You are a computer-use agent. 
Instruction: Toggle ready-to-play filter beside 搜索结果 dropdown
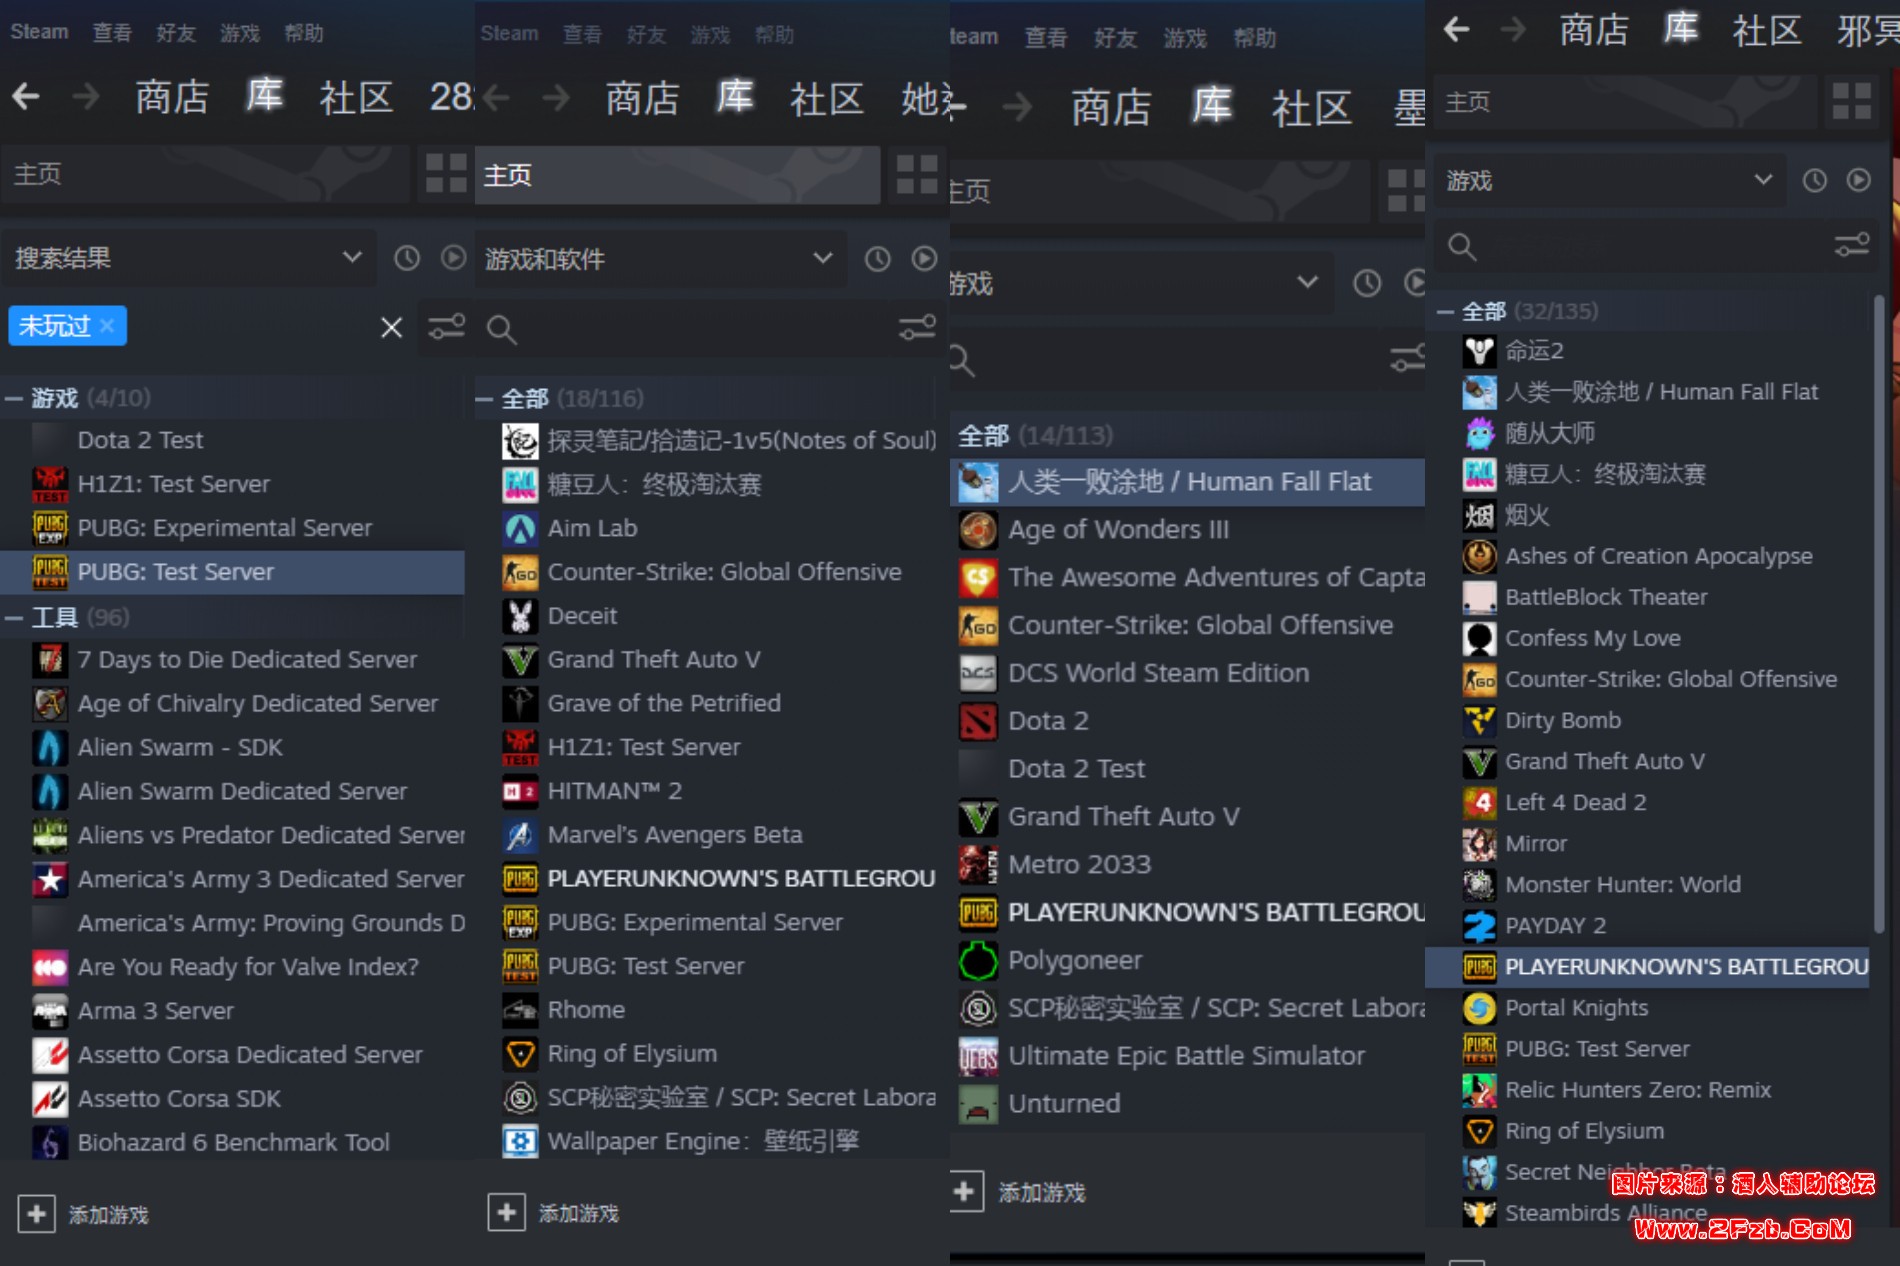(453, 258)
